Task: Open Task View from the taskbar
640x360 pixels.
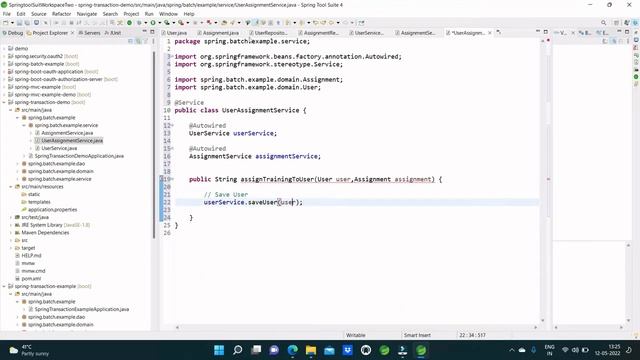Action: (x=256, y=350)
